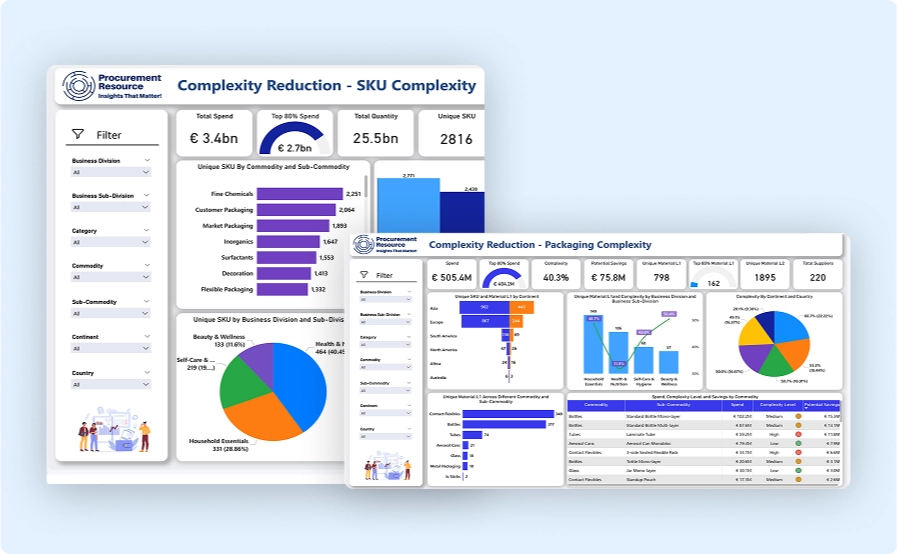Select the Total Spend € 3.4bn card
The height and width of the screenshot is (554, 897).
(214, 132)
